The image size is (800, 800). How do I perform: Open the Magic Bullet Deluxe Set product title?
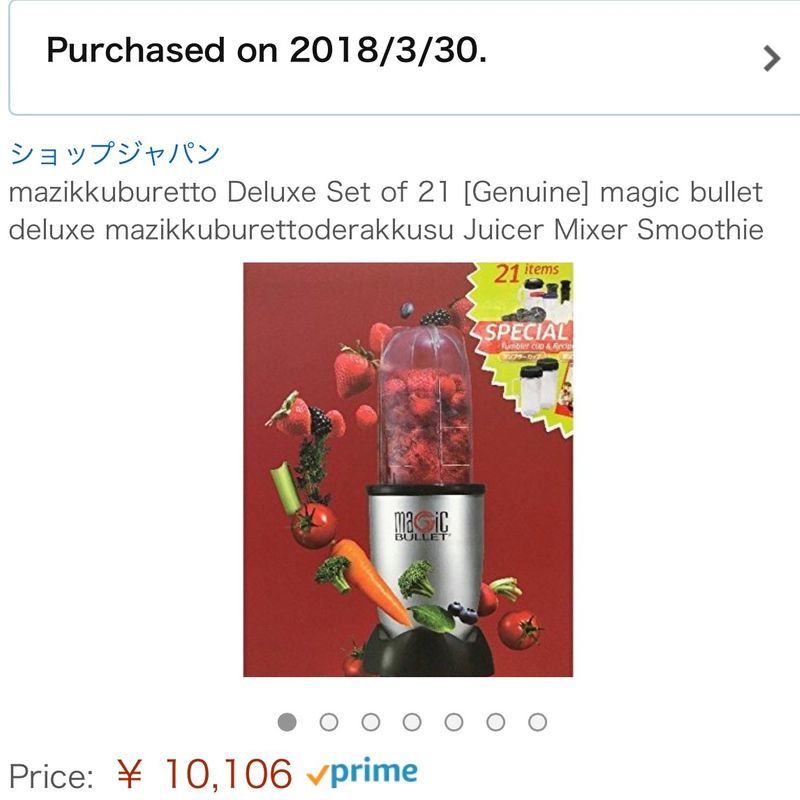(386, 211)
